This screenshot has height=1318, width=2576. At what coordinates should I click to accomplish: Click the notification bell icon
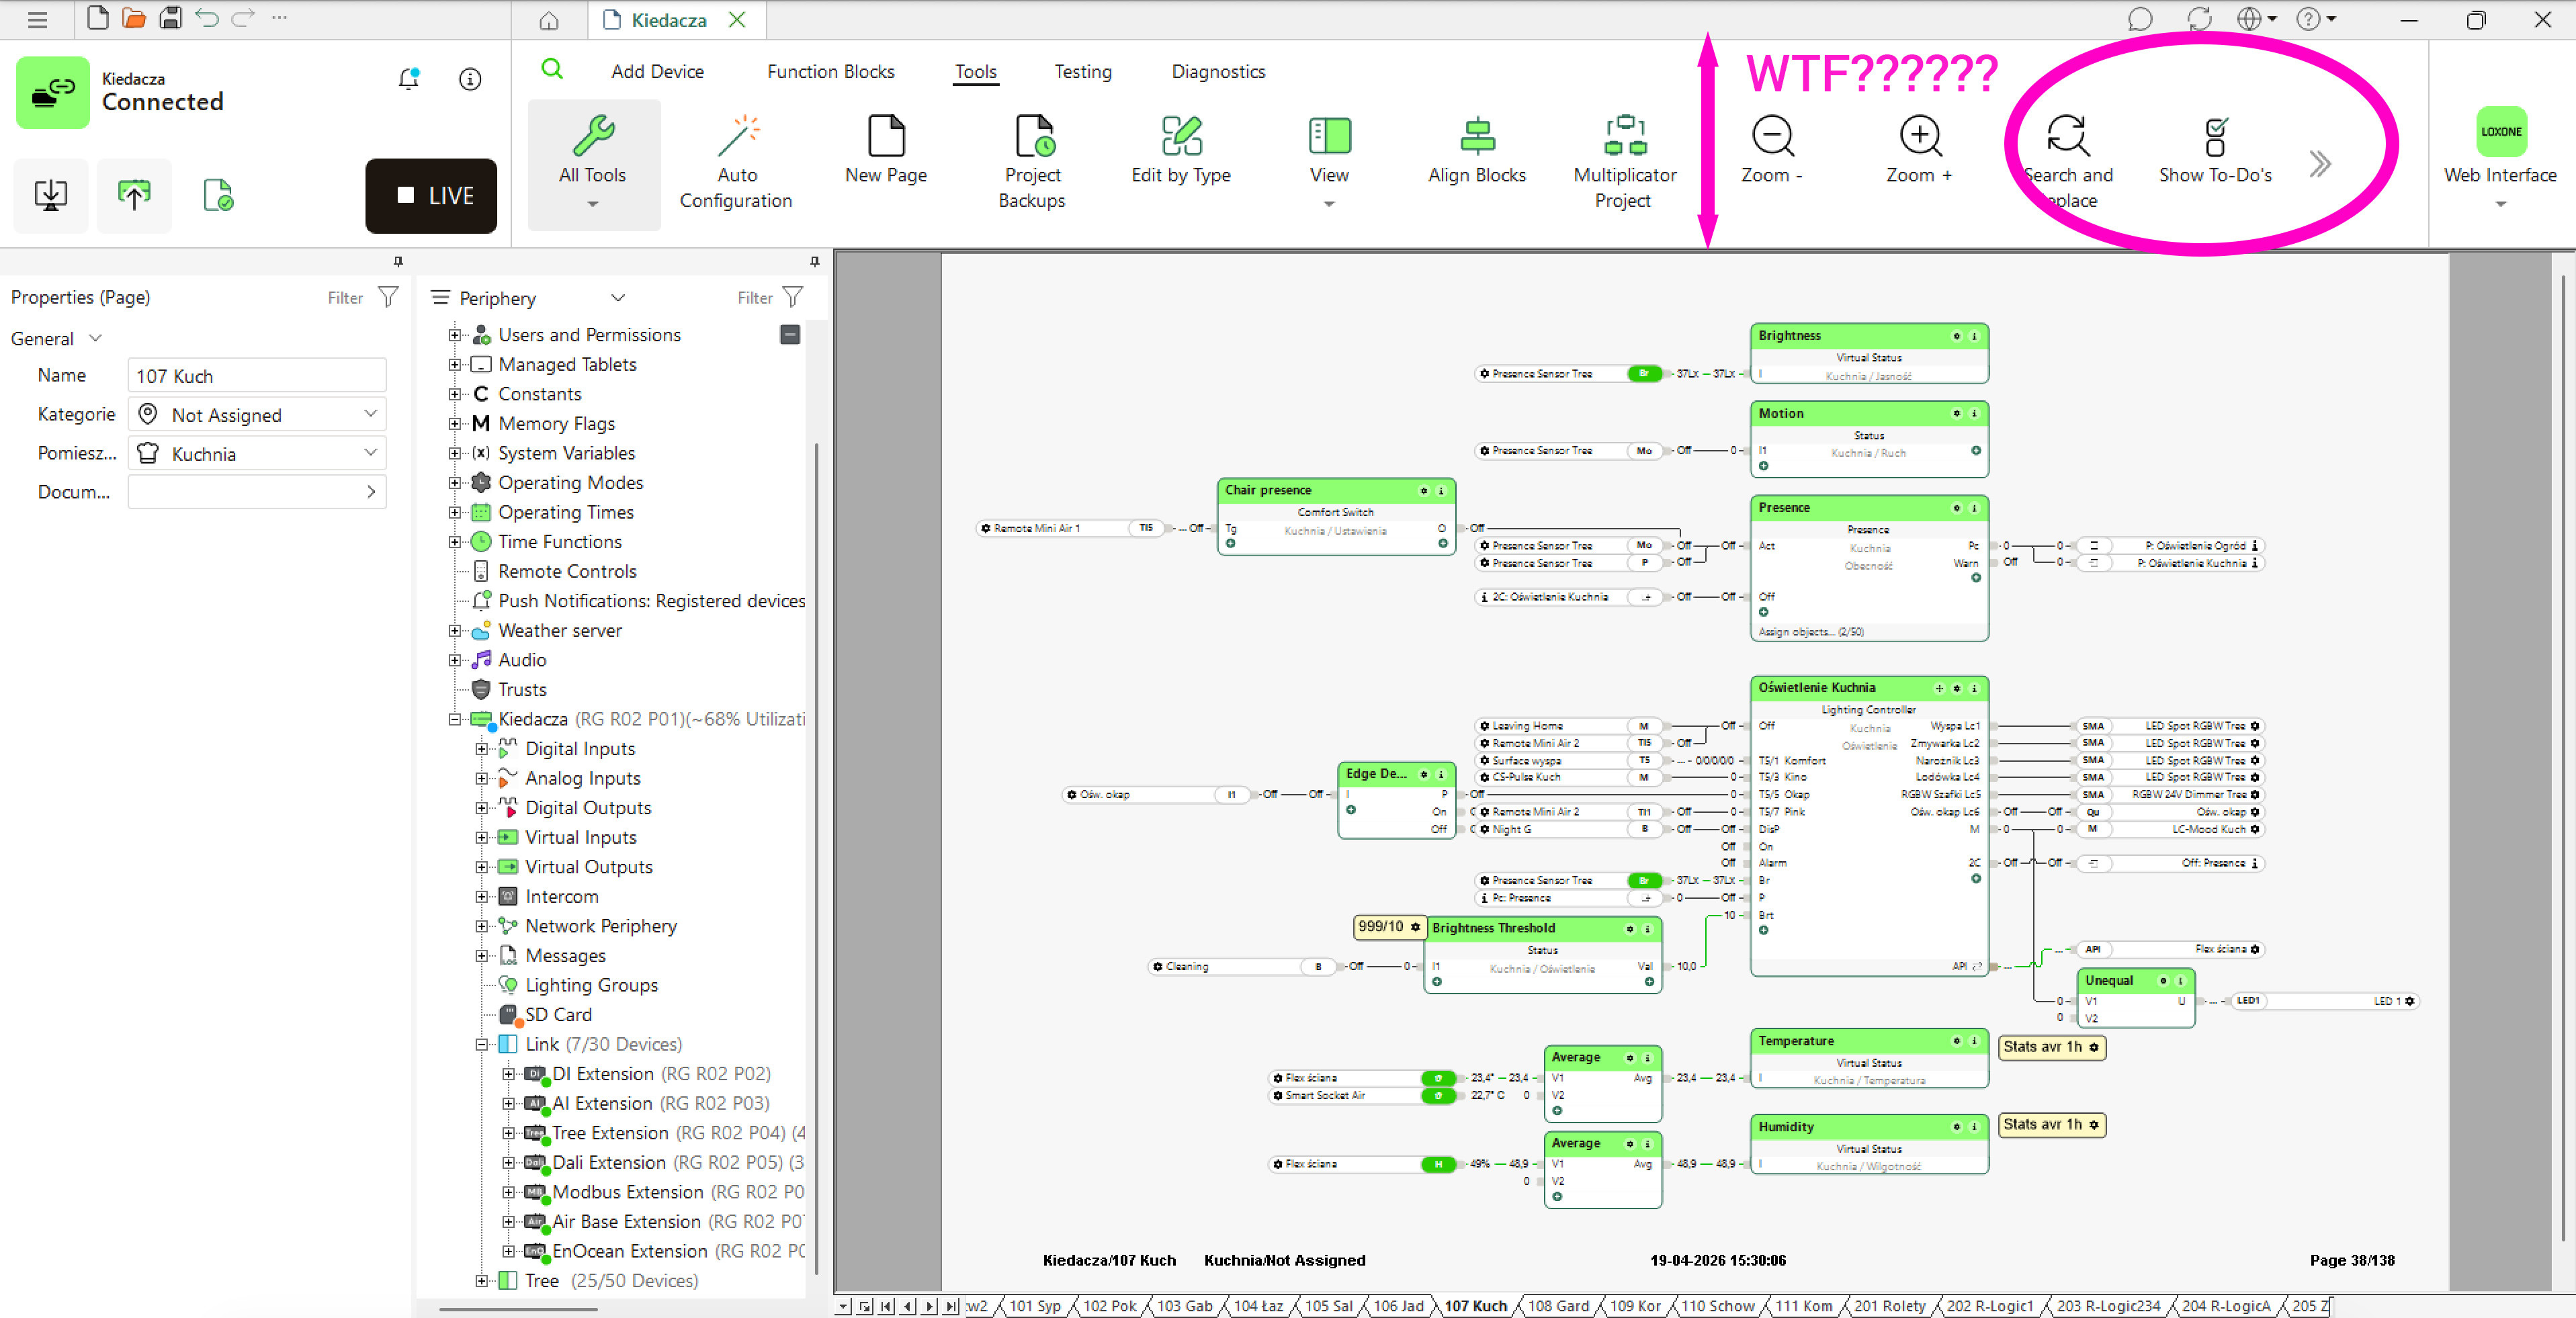coord(408,79)
